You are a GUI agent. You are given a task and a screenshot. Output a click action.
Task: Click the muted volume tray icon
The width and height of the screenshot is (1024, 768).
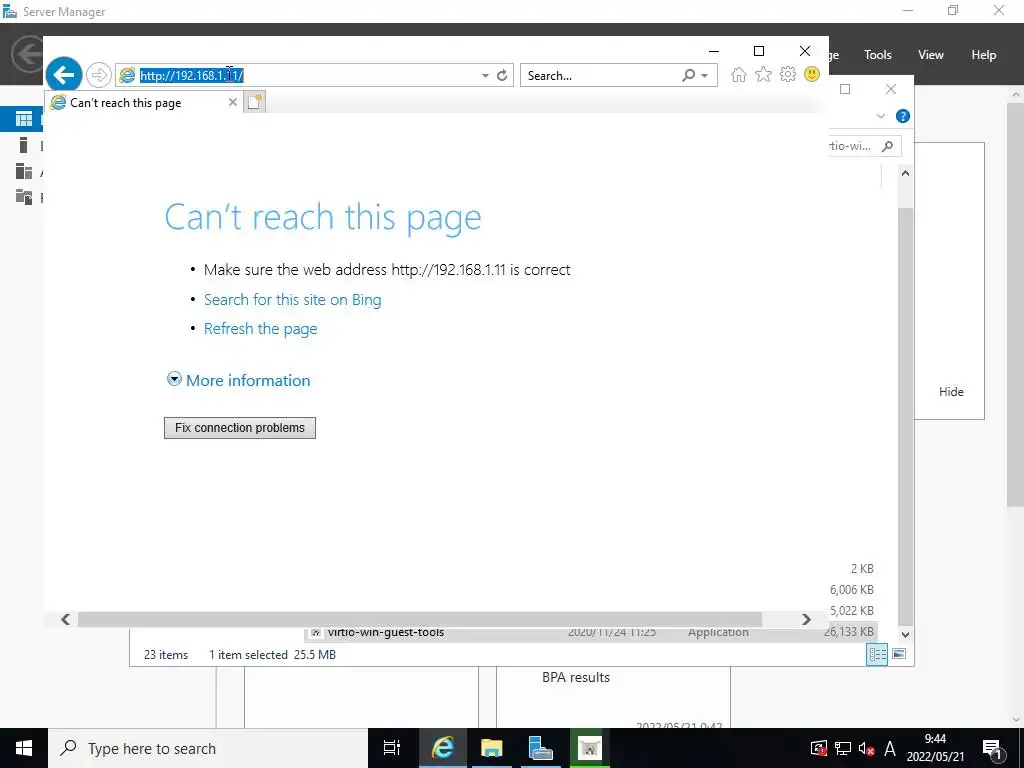pos(867,749)
